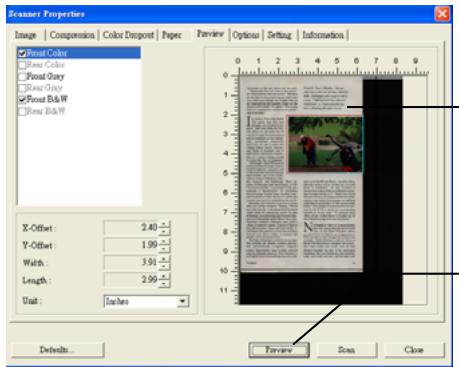The image size is (459, 367).
Task: Open the Information tab
Action: [323, 35]
